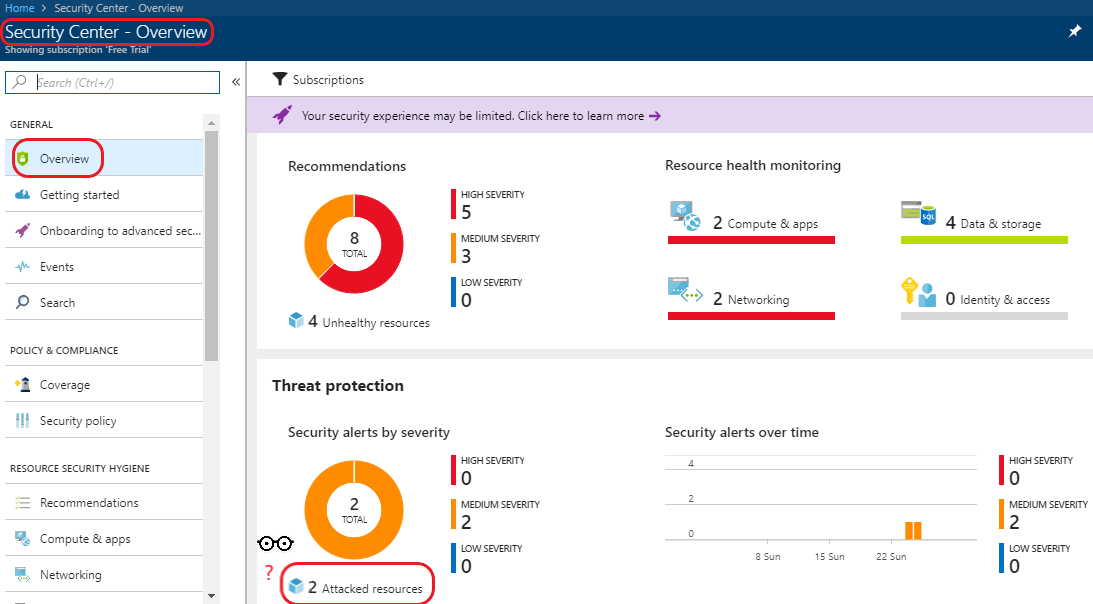Click the Unhealthy resources cube icon

coord(296,320)
